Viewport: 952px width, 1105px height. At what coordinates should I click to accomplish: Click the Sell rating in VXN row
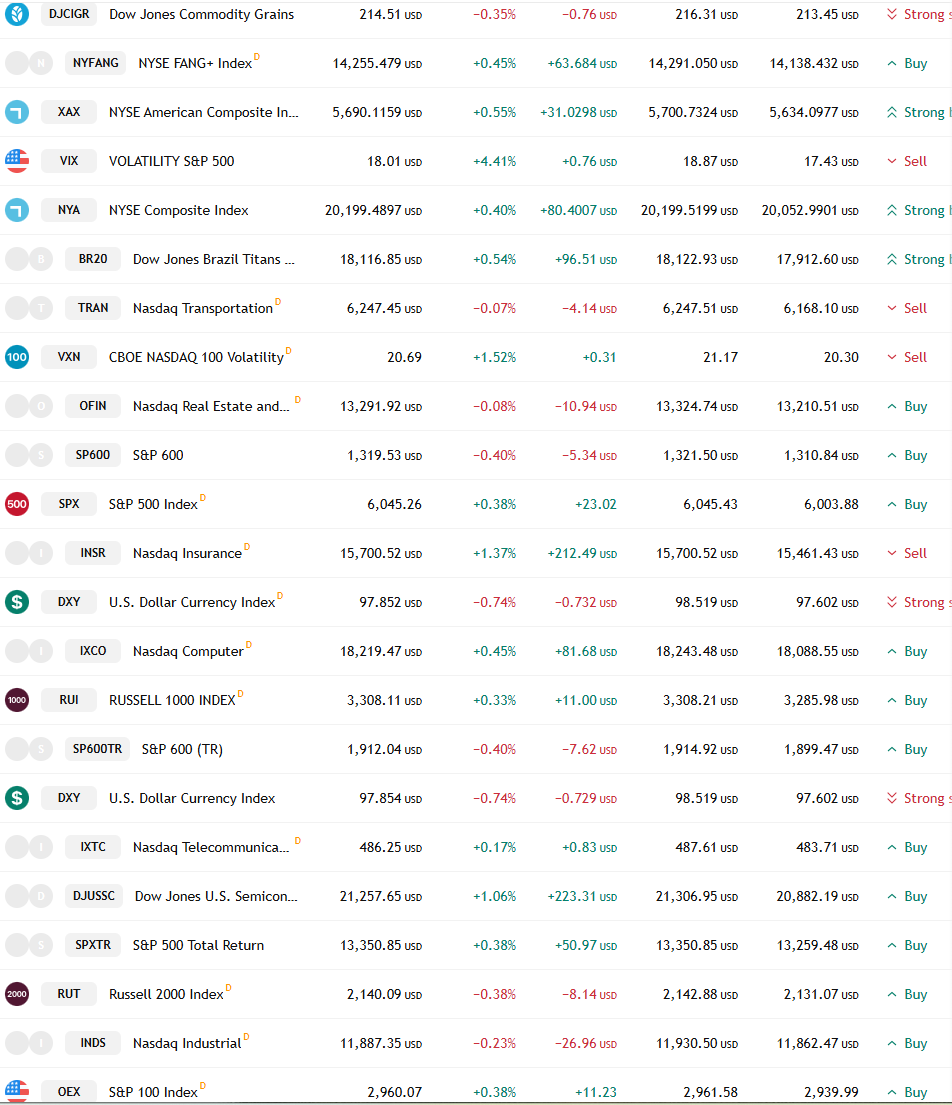pyautogui.click(x=915, y=357)
